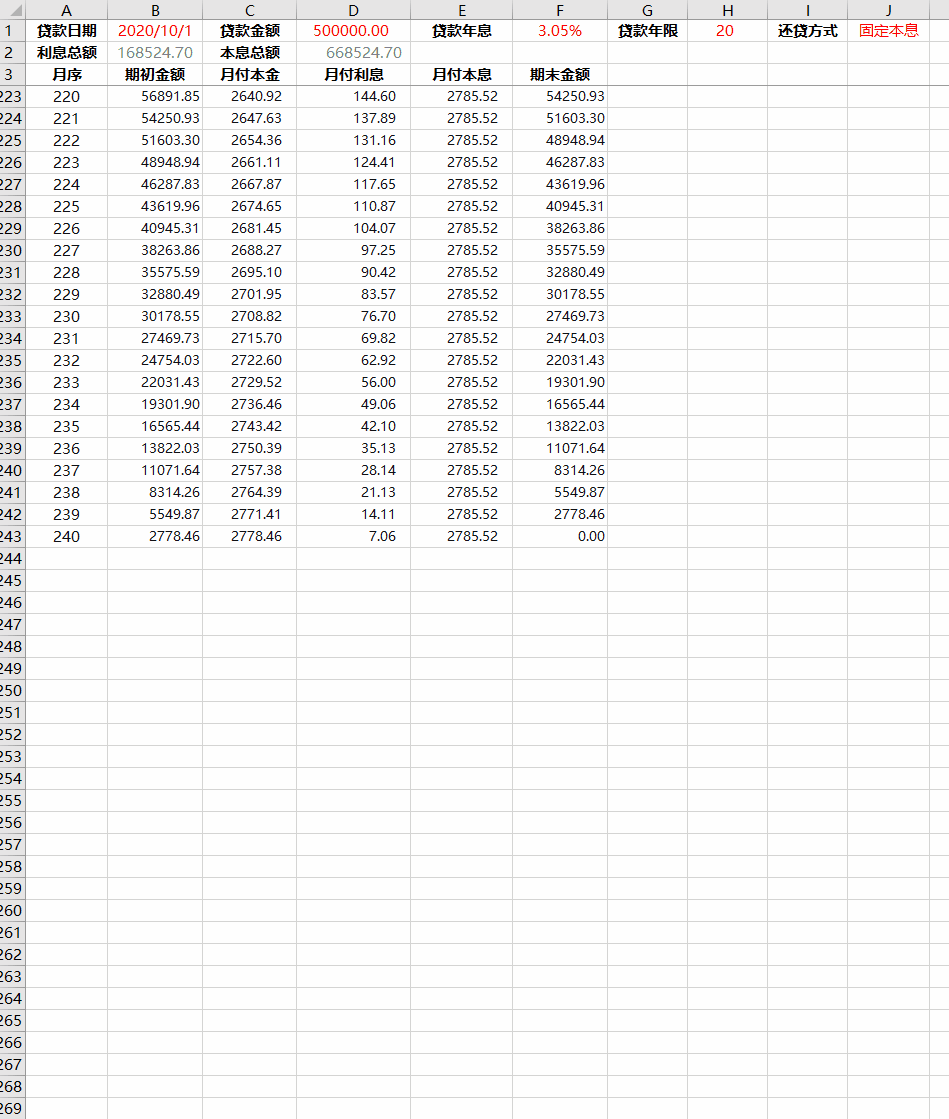Click the select-all corner triangle

pos(14,10)
